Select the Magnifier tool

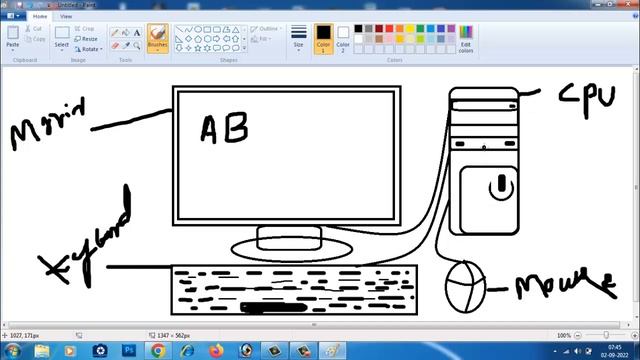click(x=137, y=45)
